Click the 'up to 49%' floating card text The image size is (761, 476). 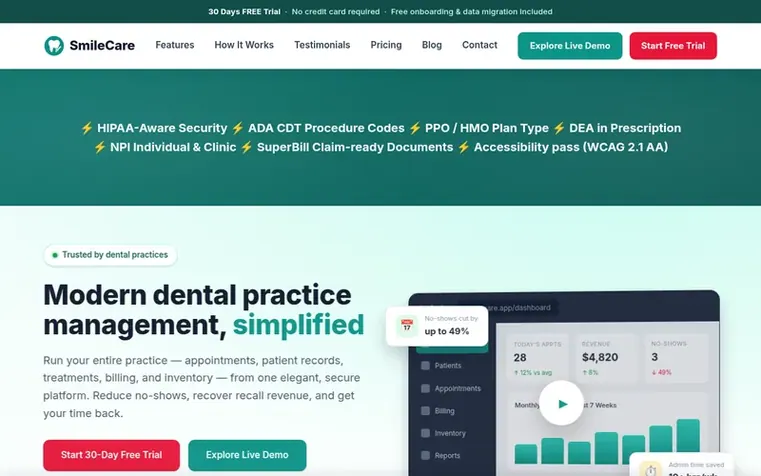447,331
